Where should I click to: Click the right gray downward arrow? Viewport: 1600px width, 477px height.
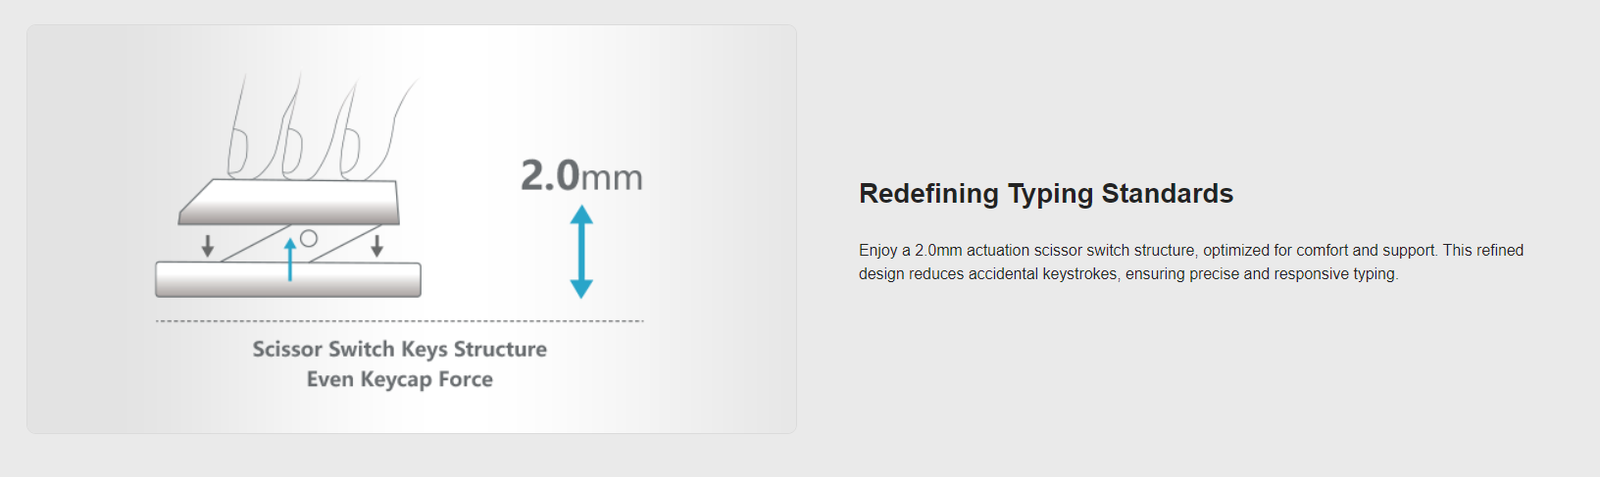pos(377,246)
